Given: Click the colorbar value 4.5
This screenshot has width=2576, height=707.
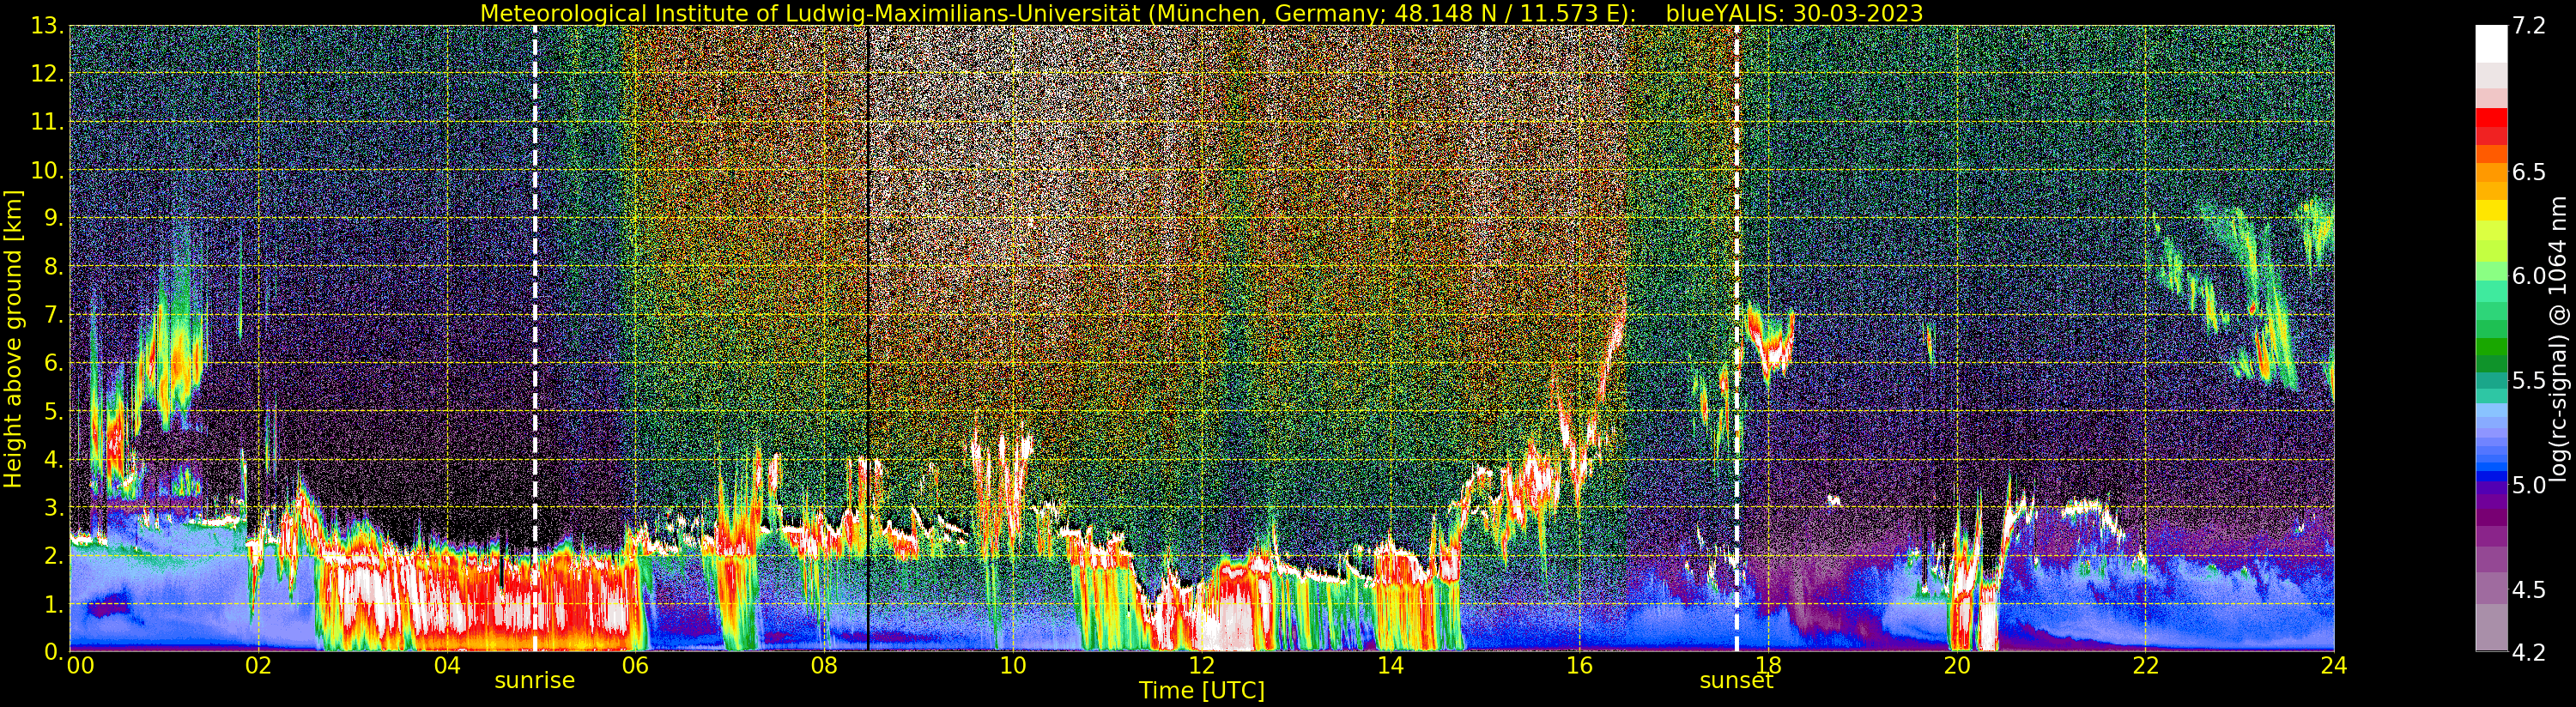Looking at the screenshot, I should tap(2529, 589).
